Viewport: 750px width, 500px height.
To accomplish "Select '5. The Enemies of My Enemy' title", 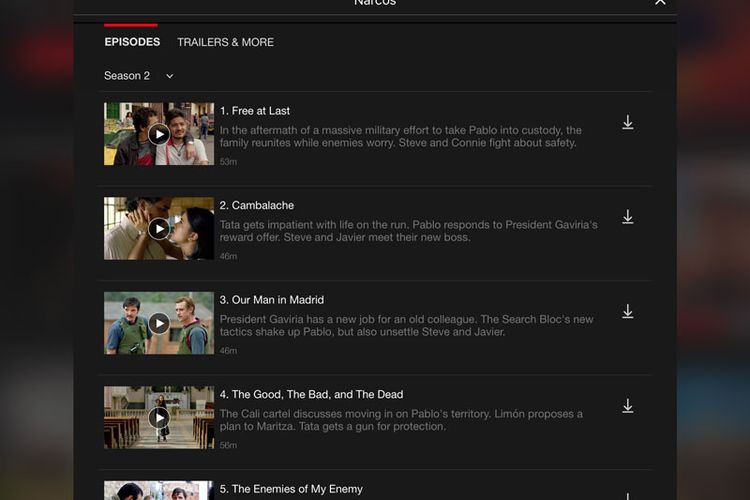I will 291,489.
